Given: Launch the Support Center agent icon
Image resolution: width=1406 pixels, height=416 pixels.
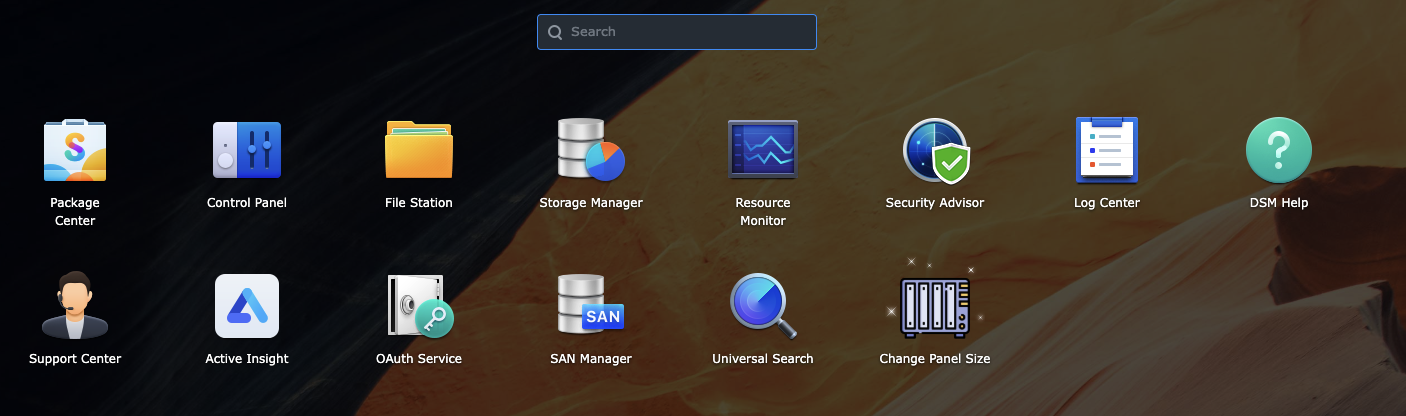Looking at the screenshot, I should click(x=75, y=306).
